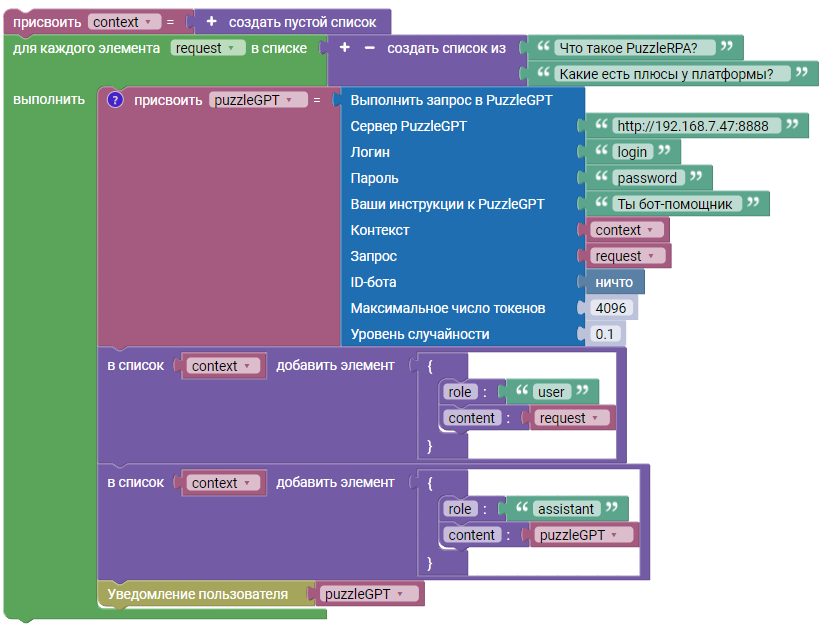Open puzzleGPT variable dropdown in the 'присвоить' block
This screenshot has width=831, height=629.
point(258,100)
